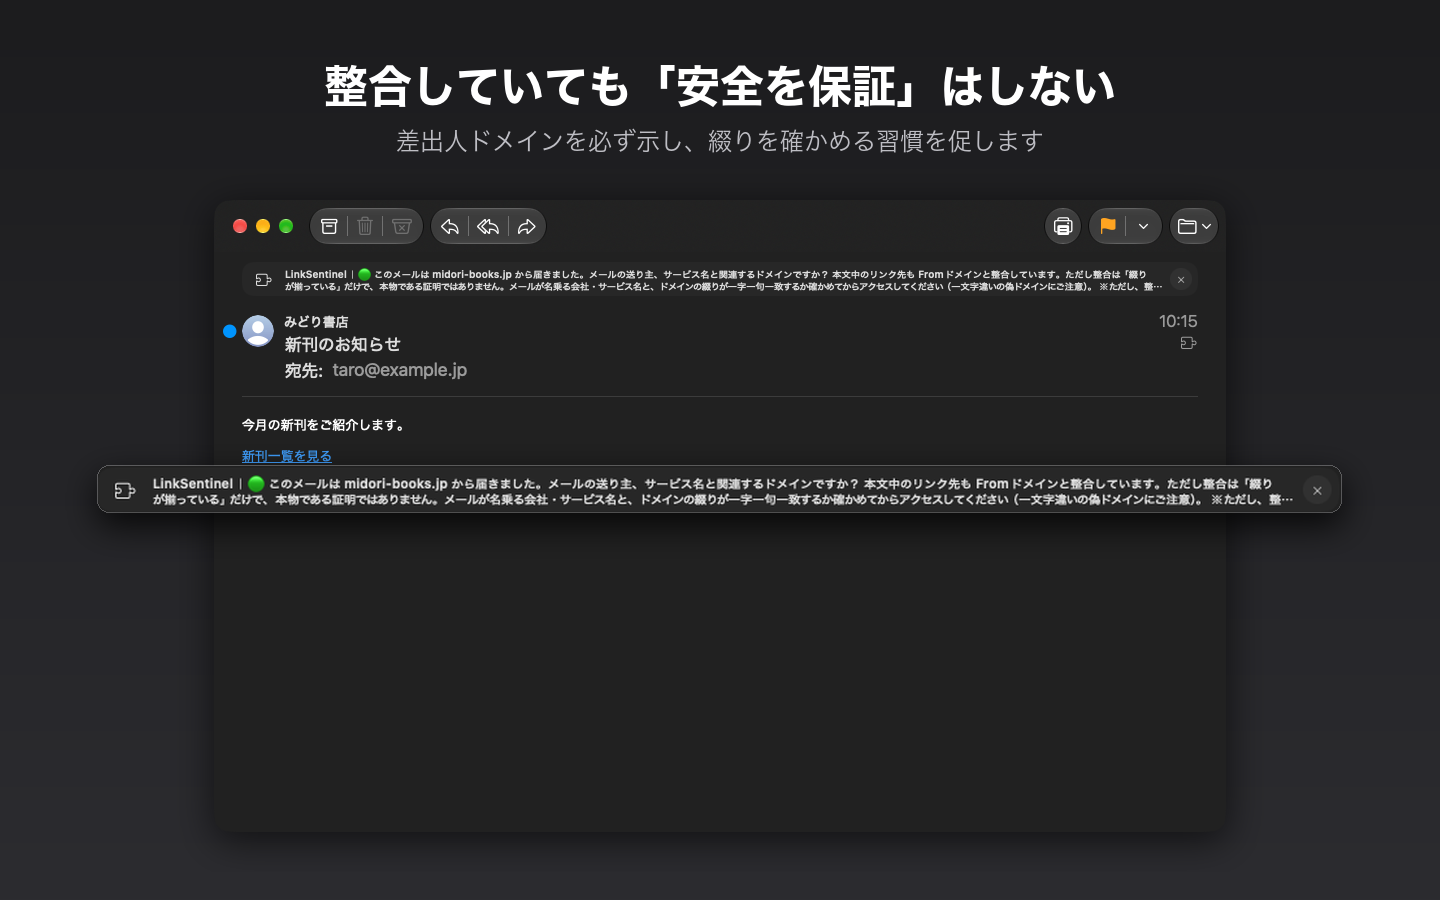Viewport: 1440px width, 900px height.
Task: Open the flag color dropdown chevron
Action: pos(1143,226)
